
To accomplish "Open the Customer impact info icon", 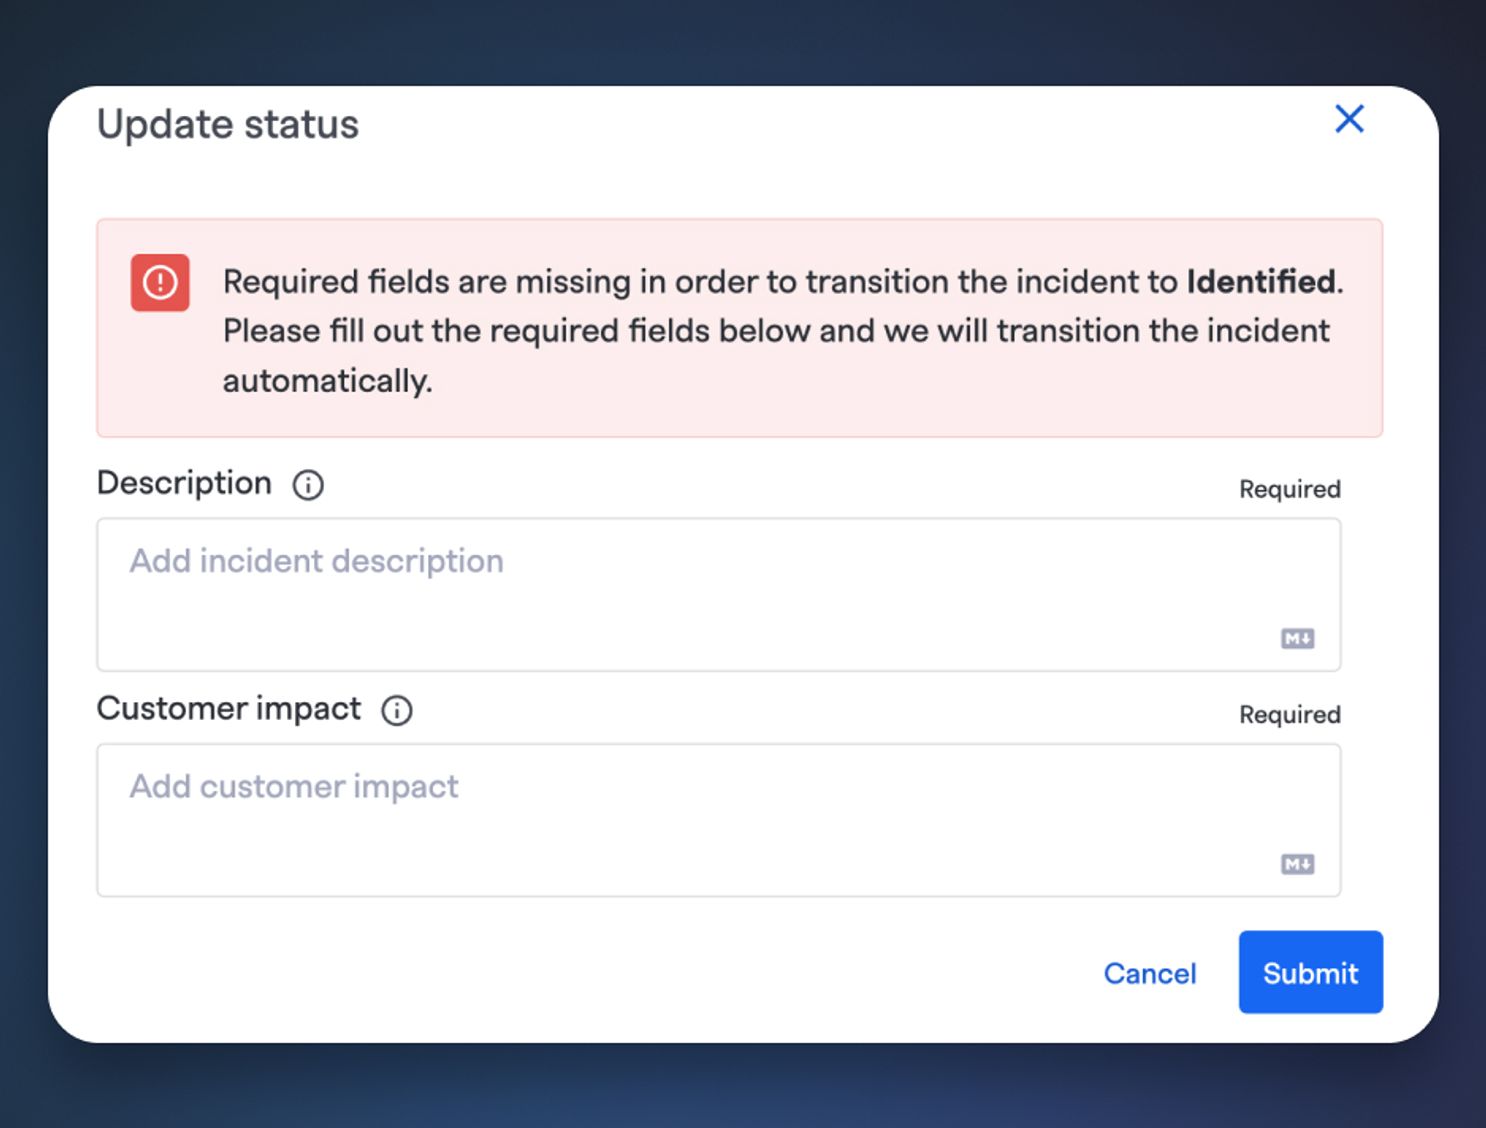I will pos(397,710).
